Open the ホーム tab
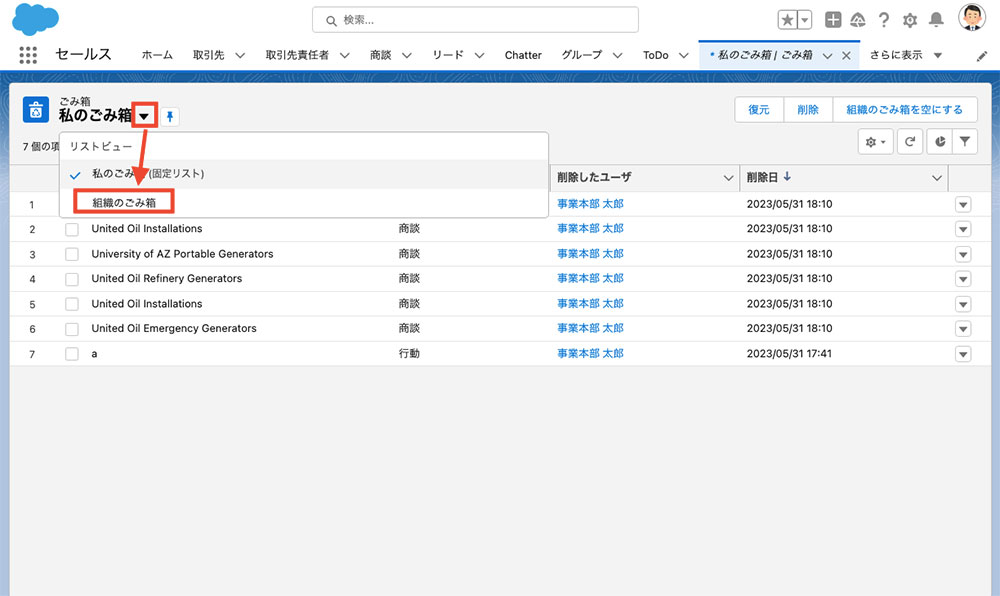This screenshot has height=596, width=1000. [x=157, y=55]
